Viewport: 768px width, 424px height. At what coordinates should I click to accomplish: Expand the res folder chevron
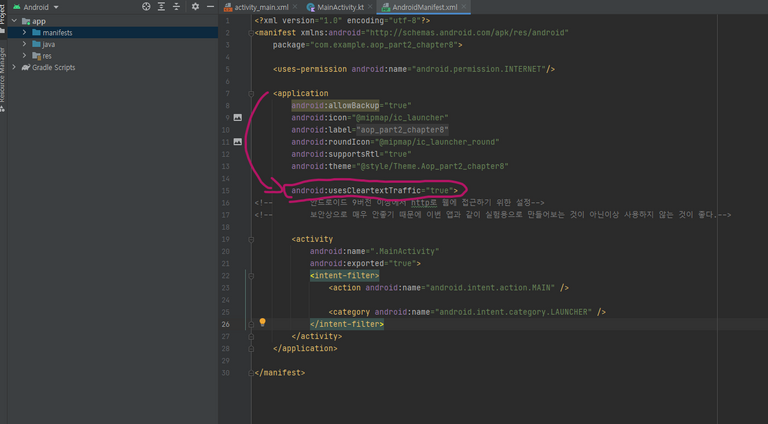24,56
